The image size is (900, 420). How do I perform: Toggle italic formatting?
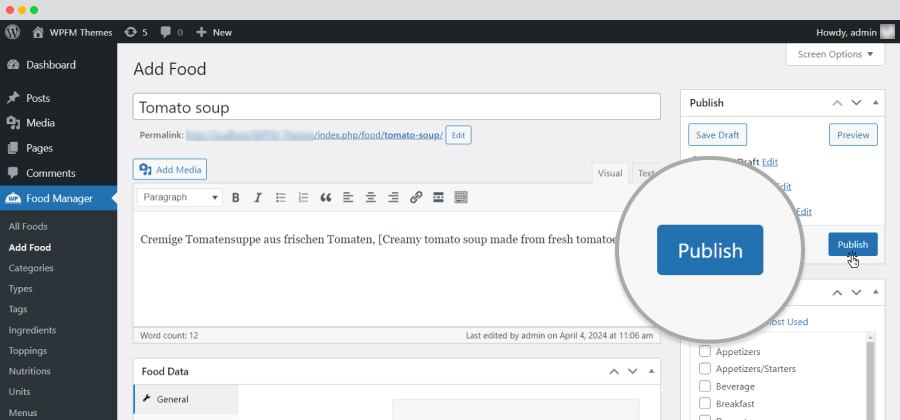[x=258, y=197]
